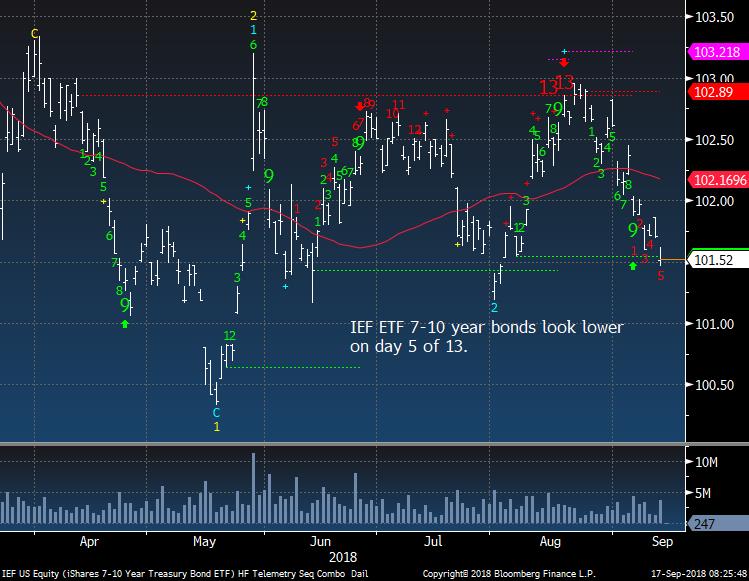This screenshot has height=581, width=749.
Task: Select the Apr month label
Action: click(x=89, y=541)
